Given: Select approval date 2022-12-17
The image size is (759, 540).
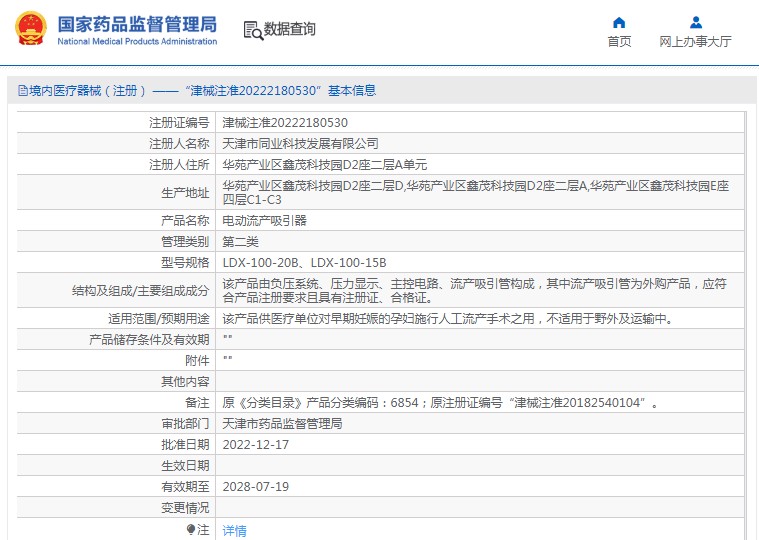Looking at the screenshot, I should [256, 445].
